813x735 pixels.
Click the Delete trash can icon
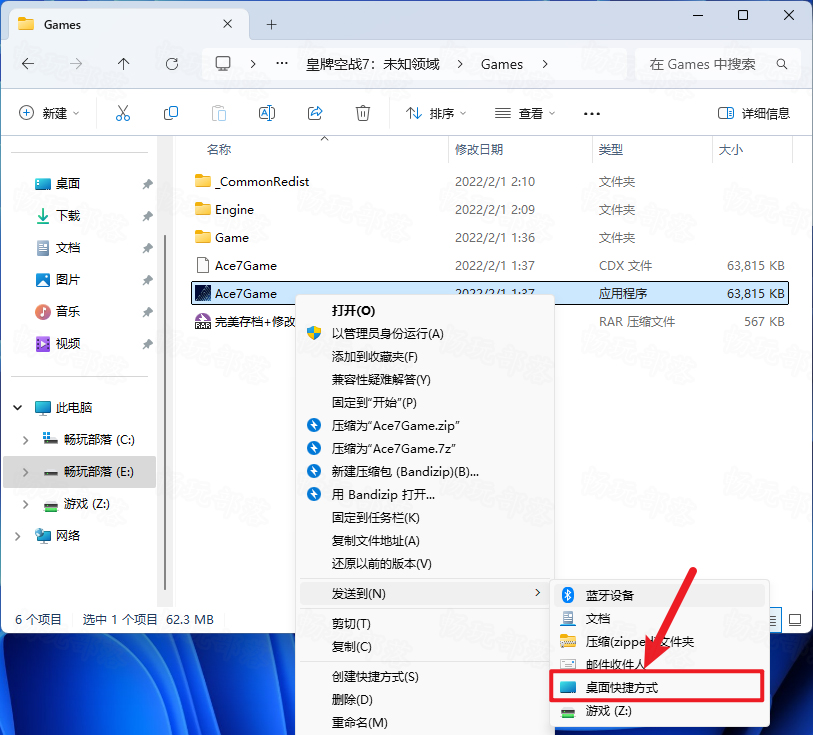(362, 113)
